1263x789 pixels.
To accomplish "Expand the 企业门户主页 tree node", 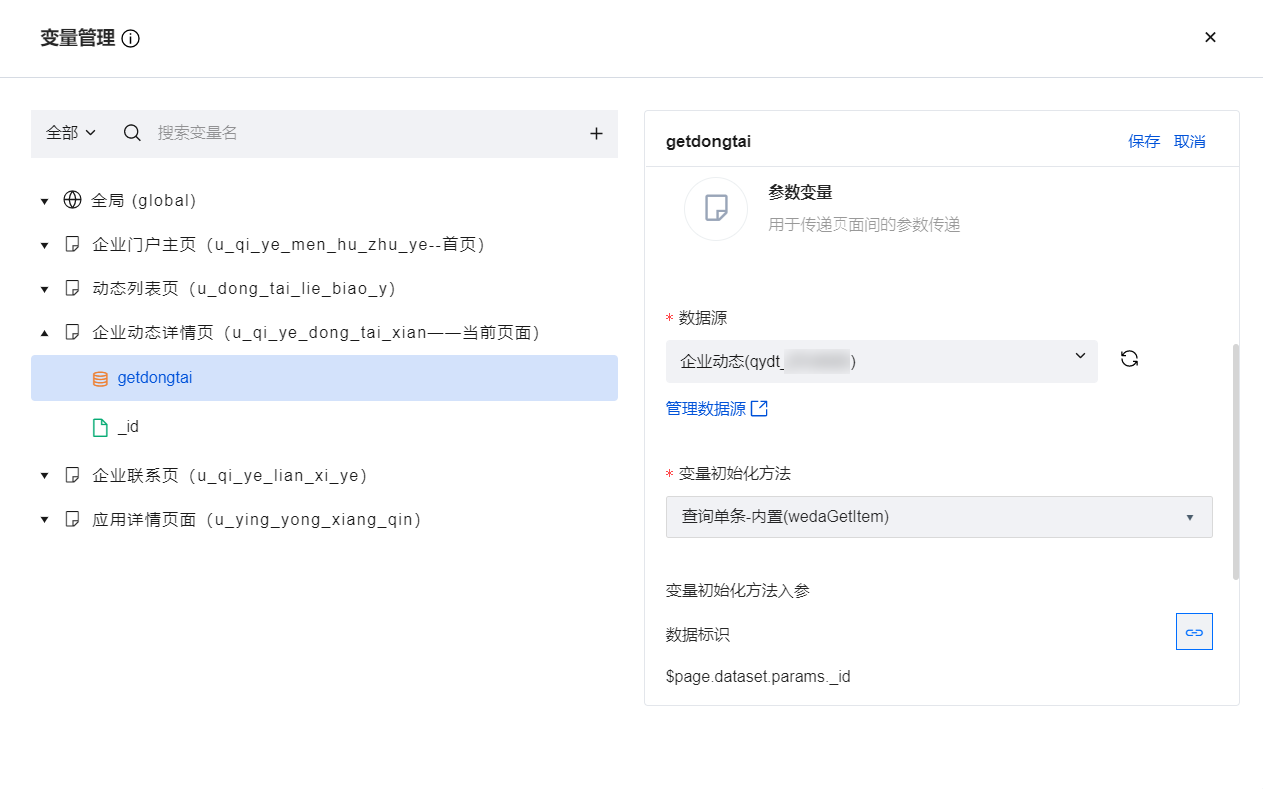I will point(44,245).
